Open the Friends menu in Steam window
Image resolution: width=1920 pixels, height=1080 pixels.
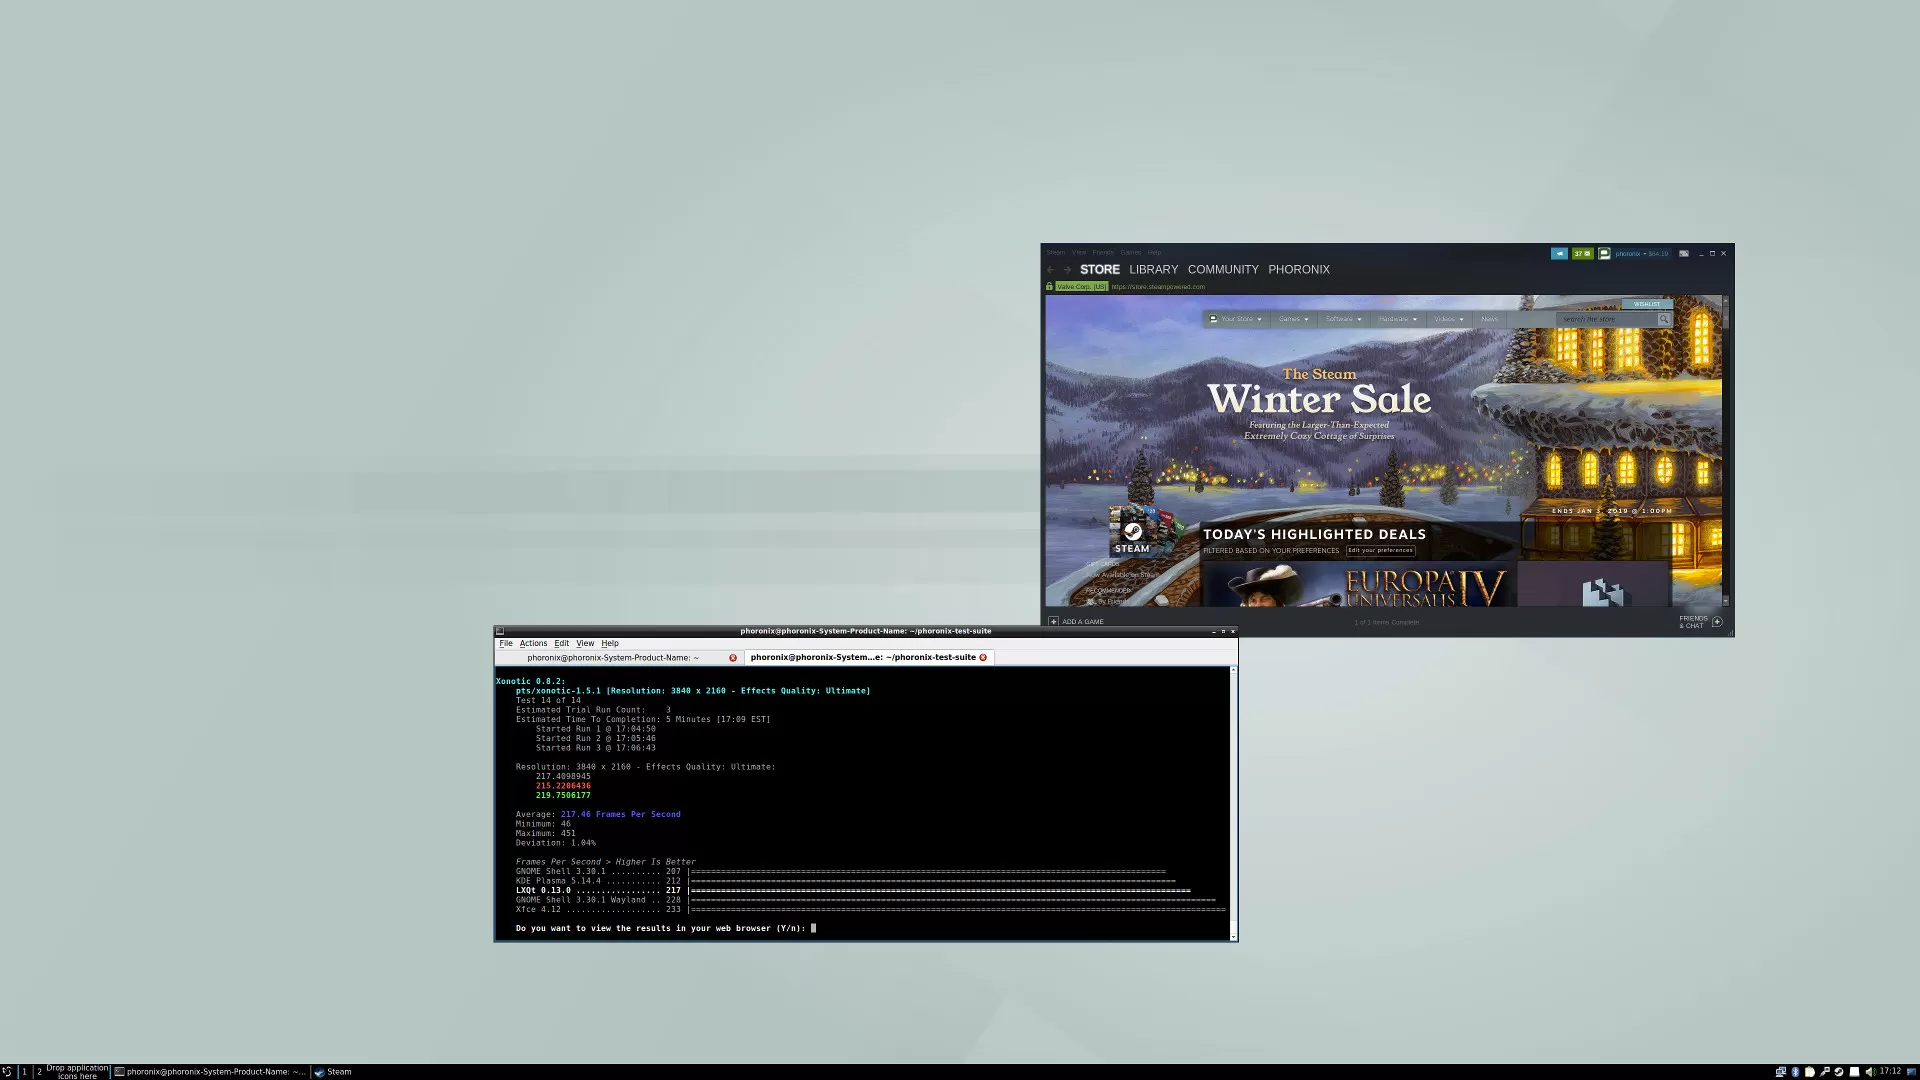(x=1103, y=253)
